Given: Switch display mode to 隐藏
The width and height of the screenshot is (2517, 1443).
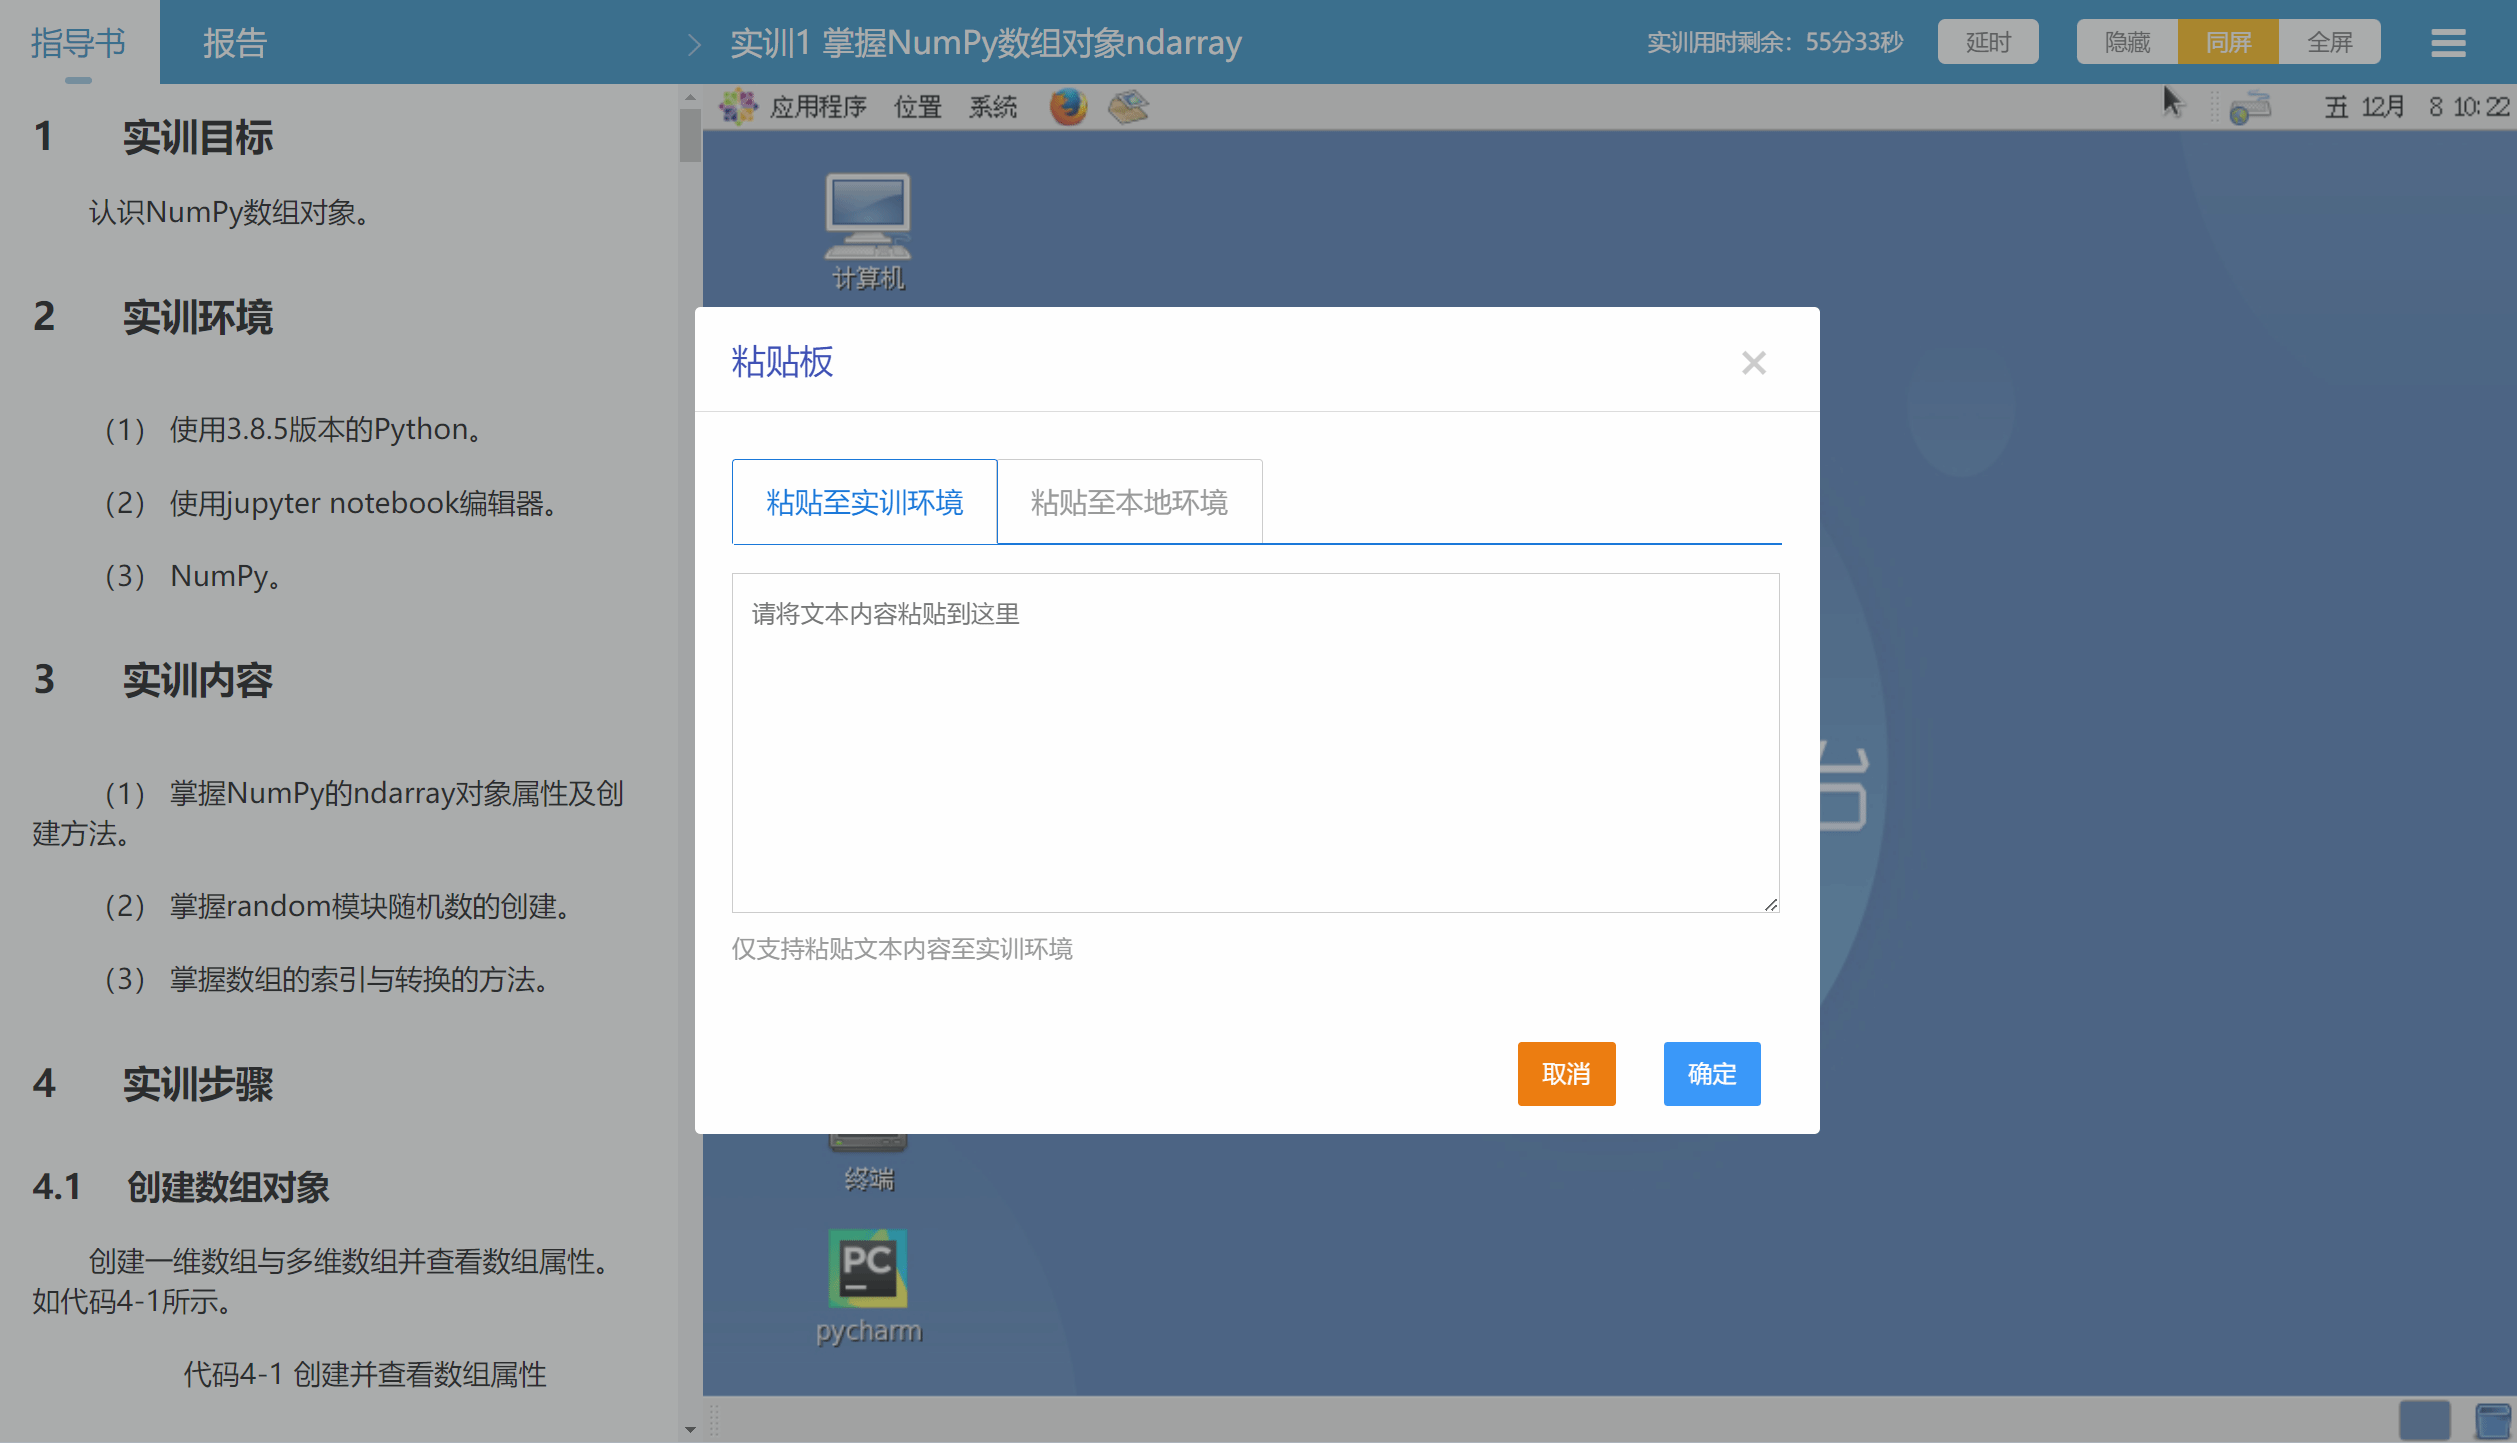Looking at the screenshot, I should [x=2127, y=42].
